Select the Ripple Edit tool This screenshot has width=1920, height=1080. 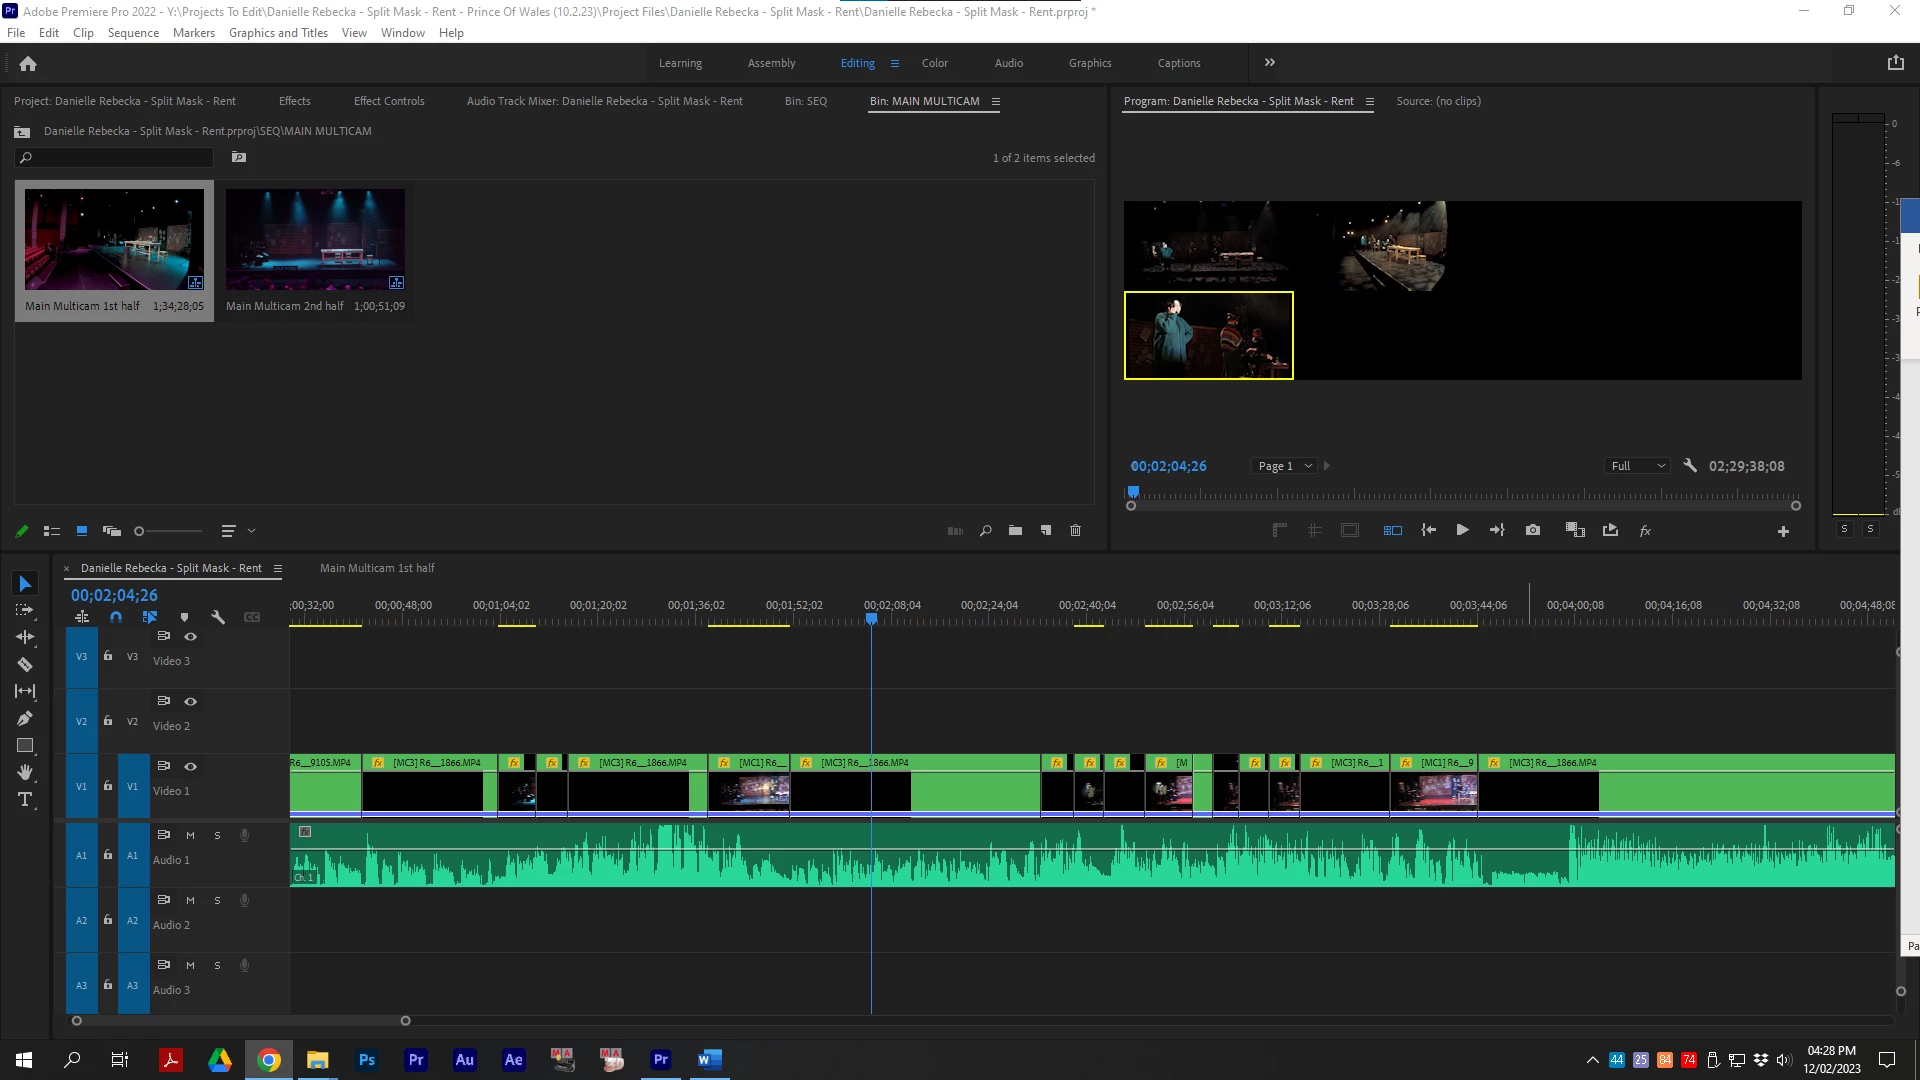25,637
